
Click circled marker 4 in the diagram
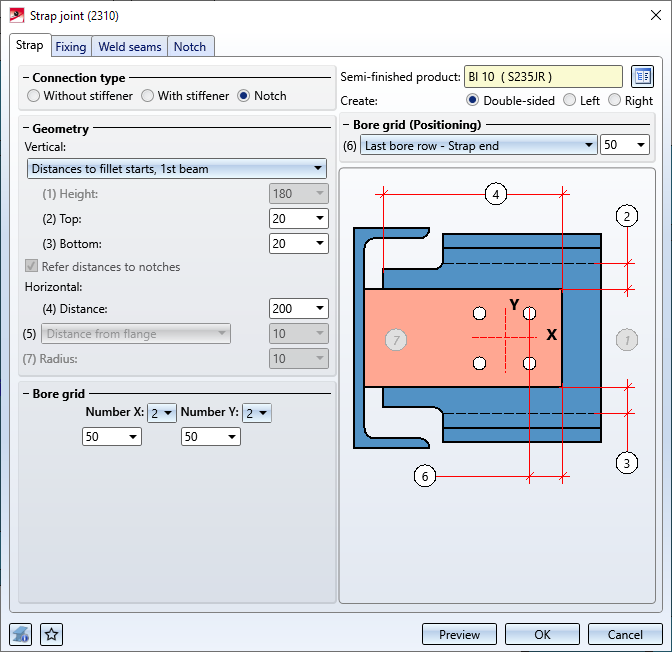(496, 194)
